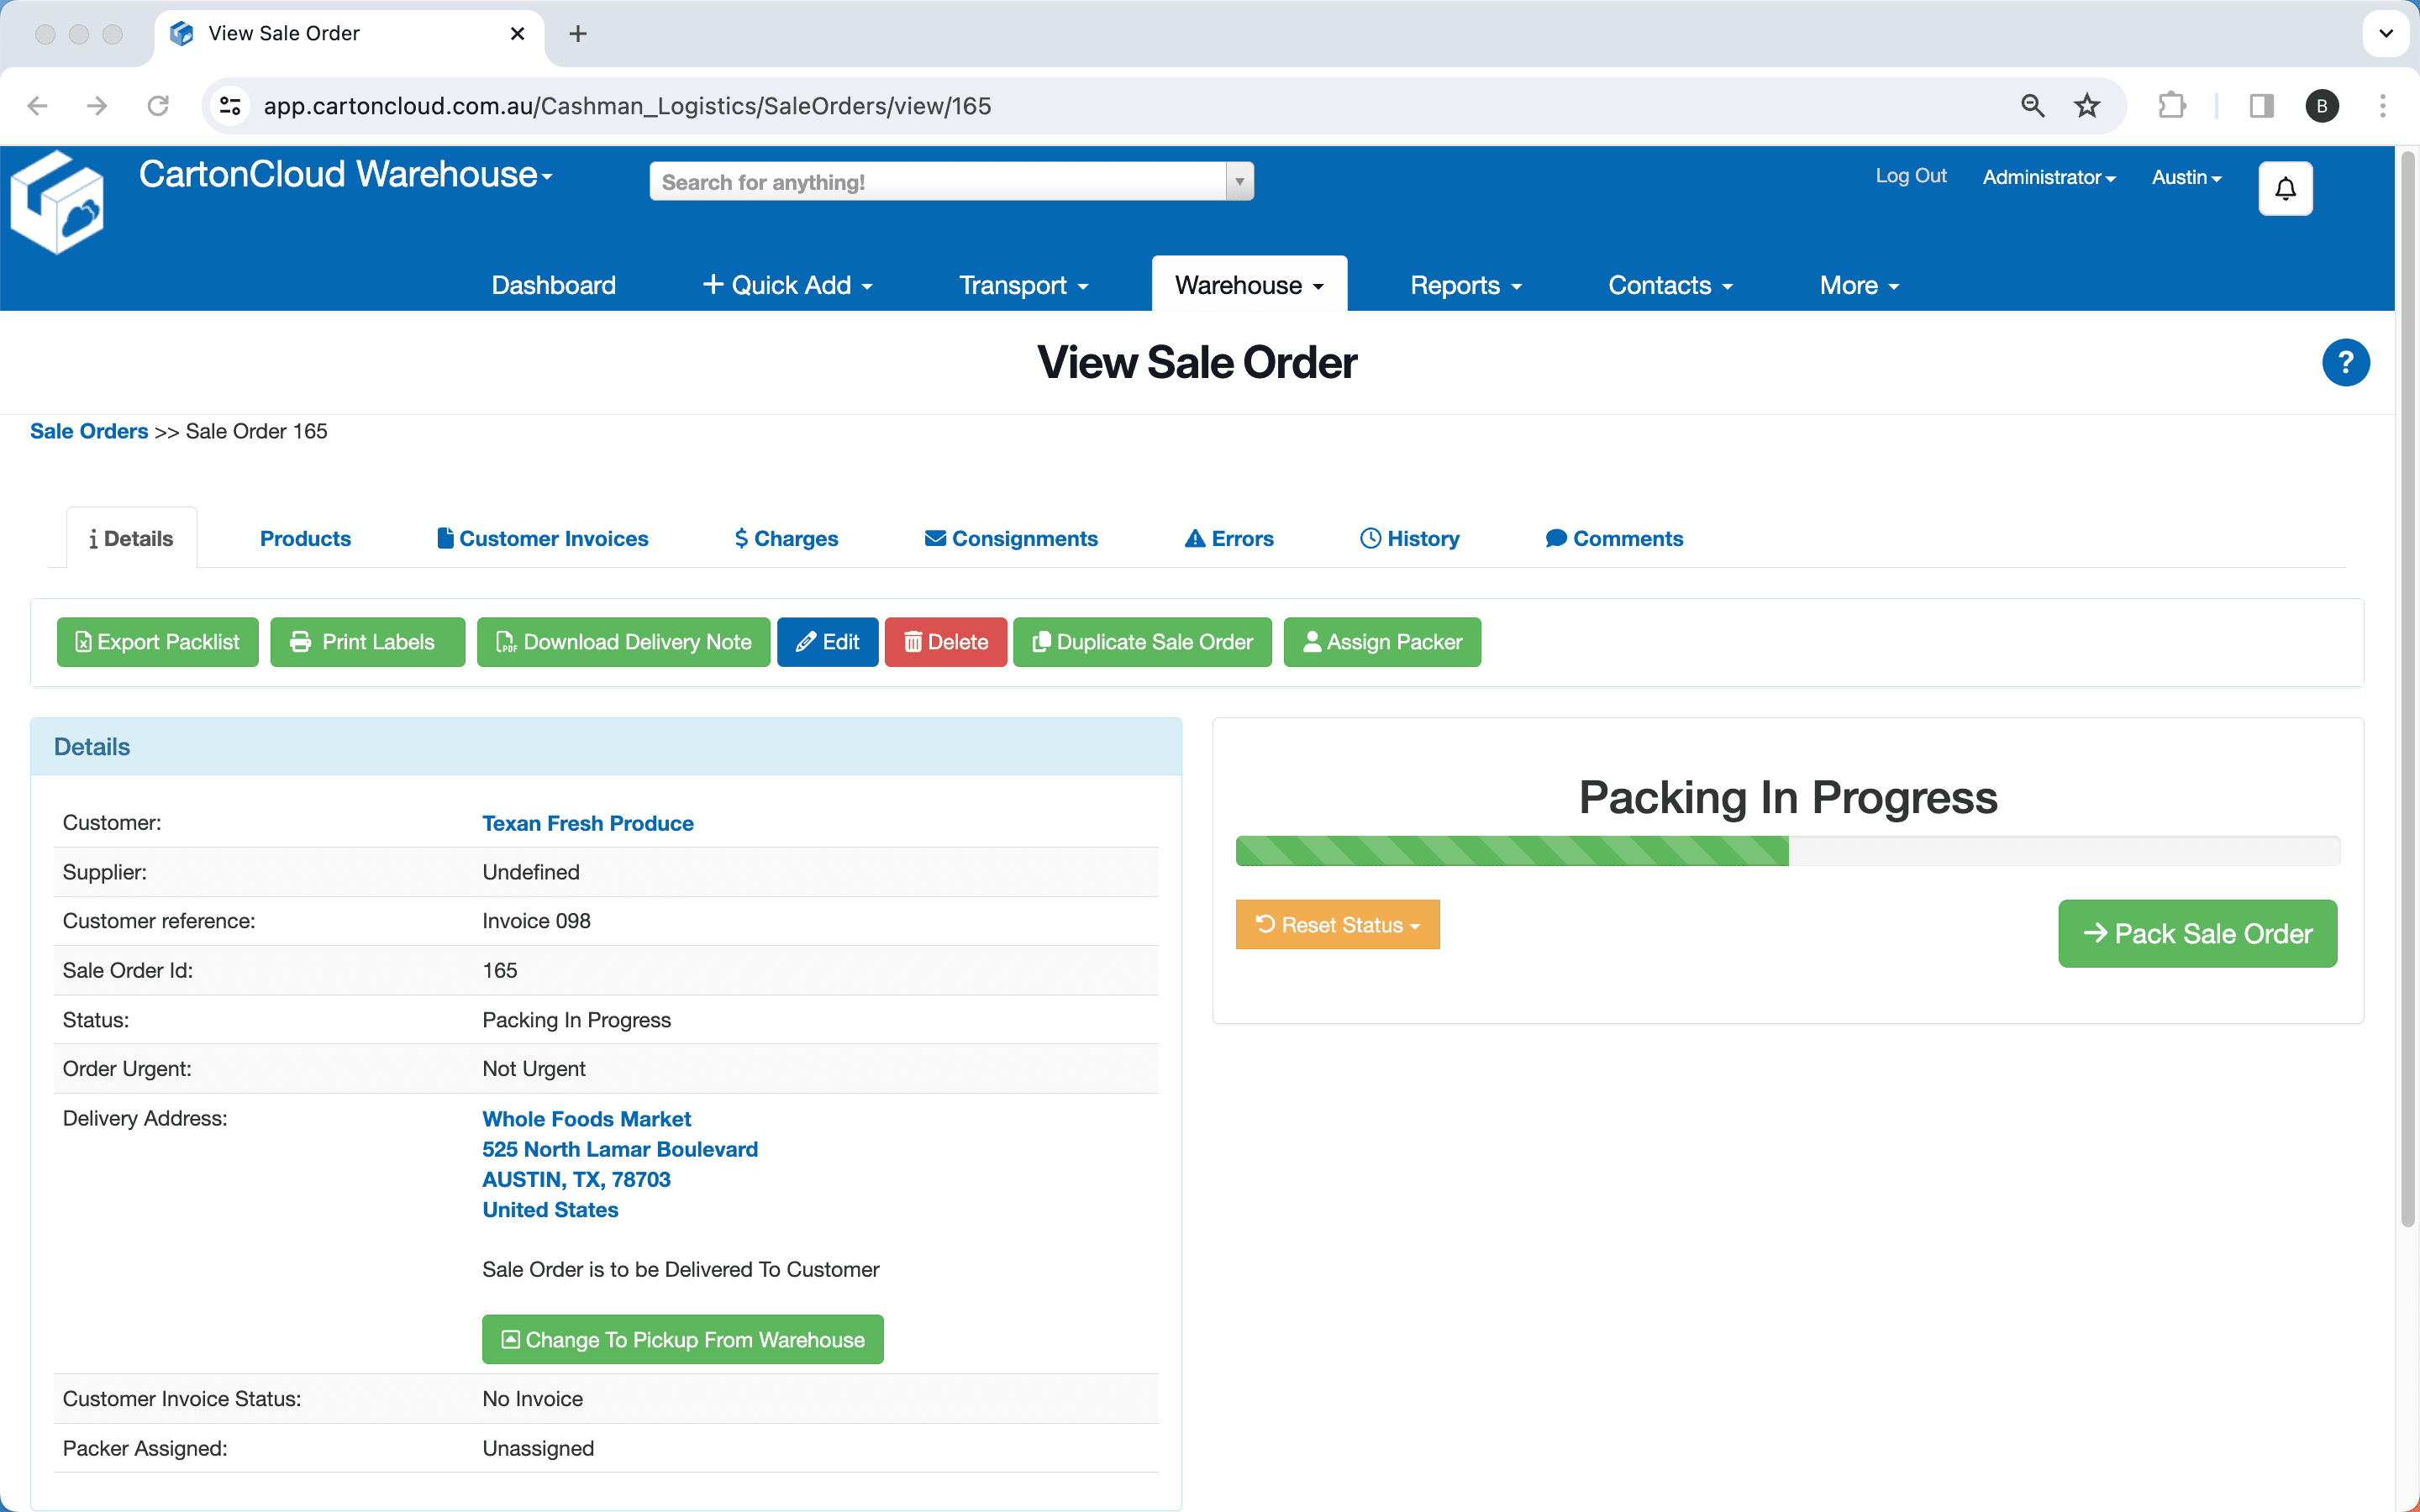The image size is (2420, 1512).
Task: Open the Reset Status dropdown
Action: [x=1337, y=925]
